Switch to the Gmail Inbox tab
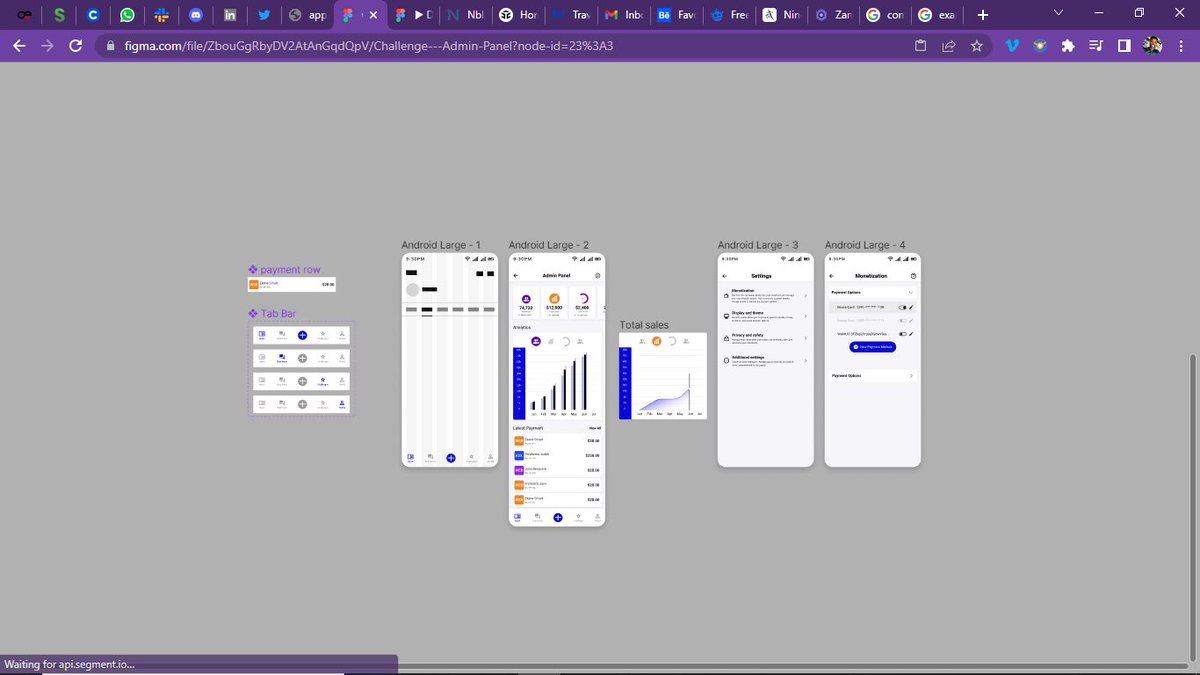 coord(623,15)
